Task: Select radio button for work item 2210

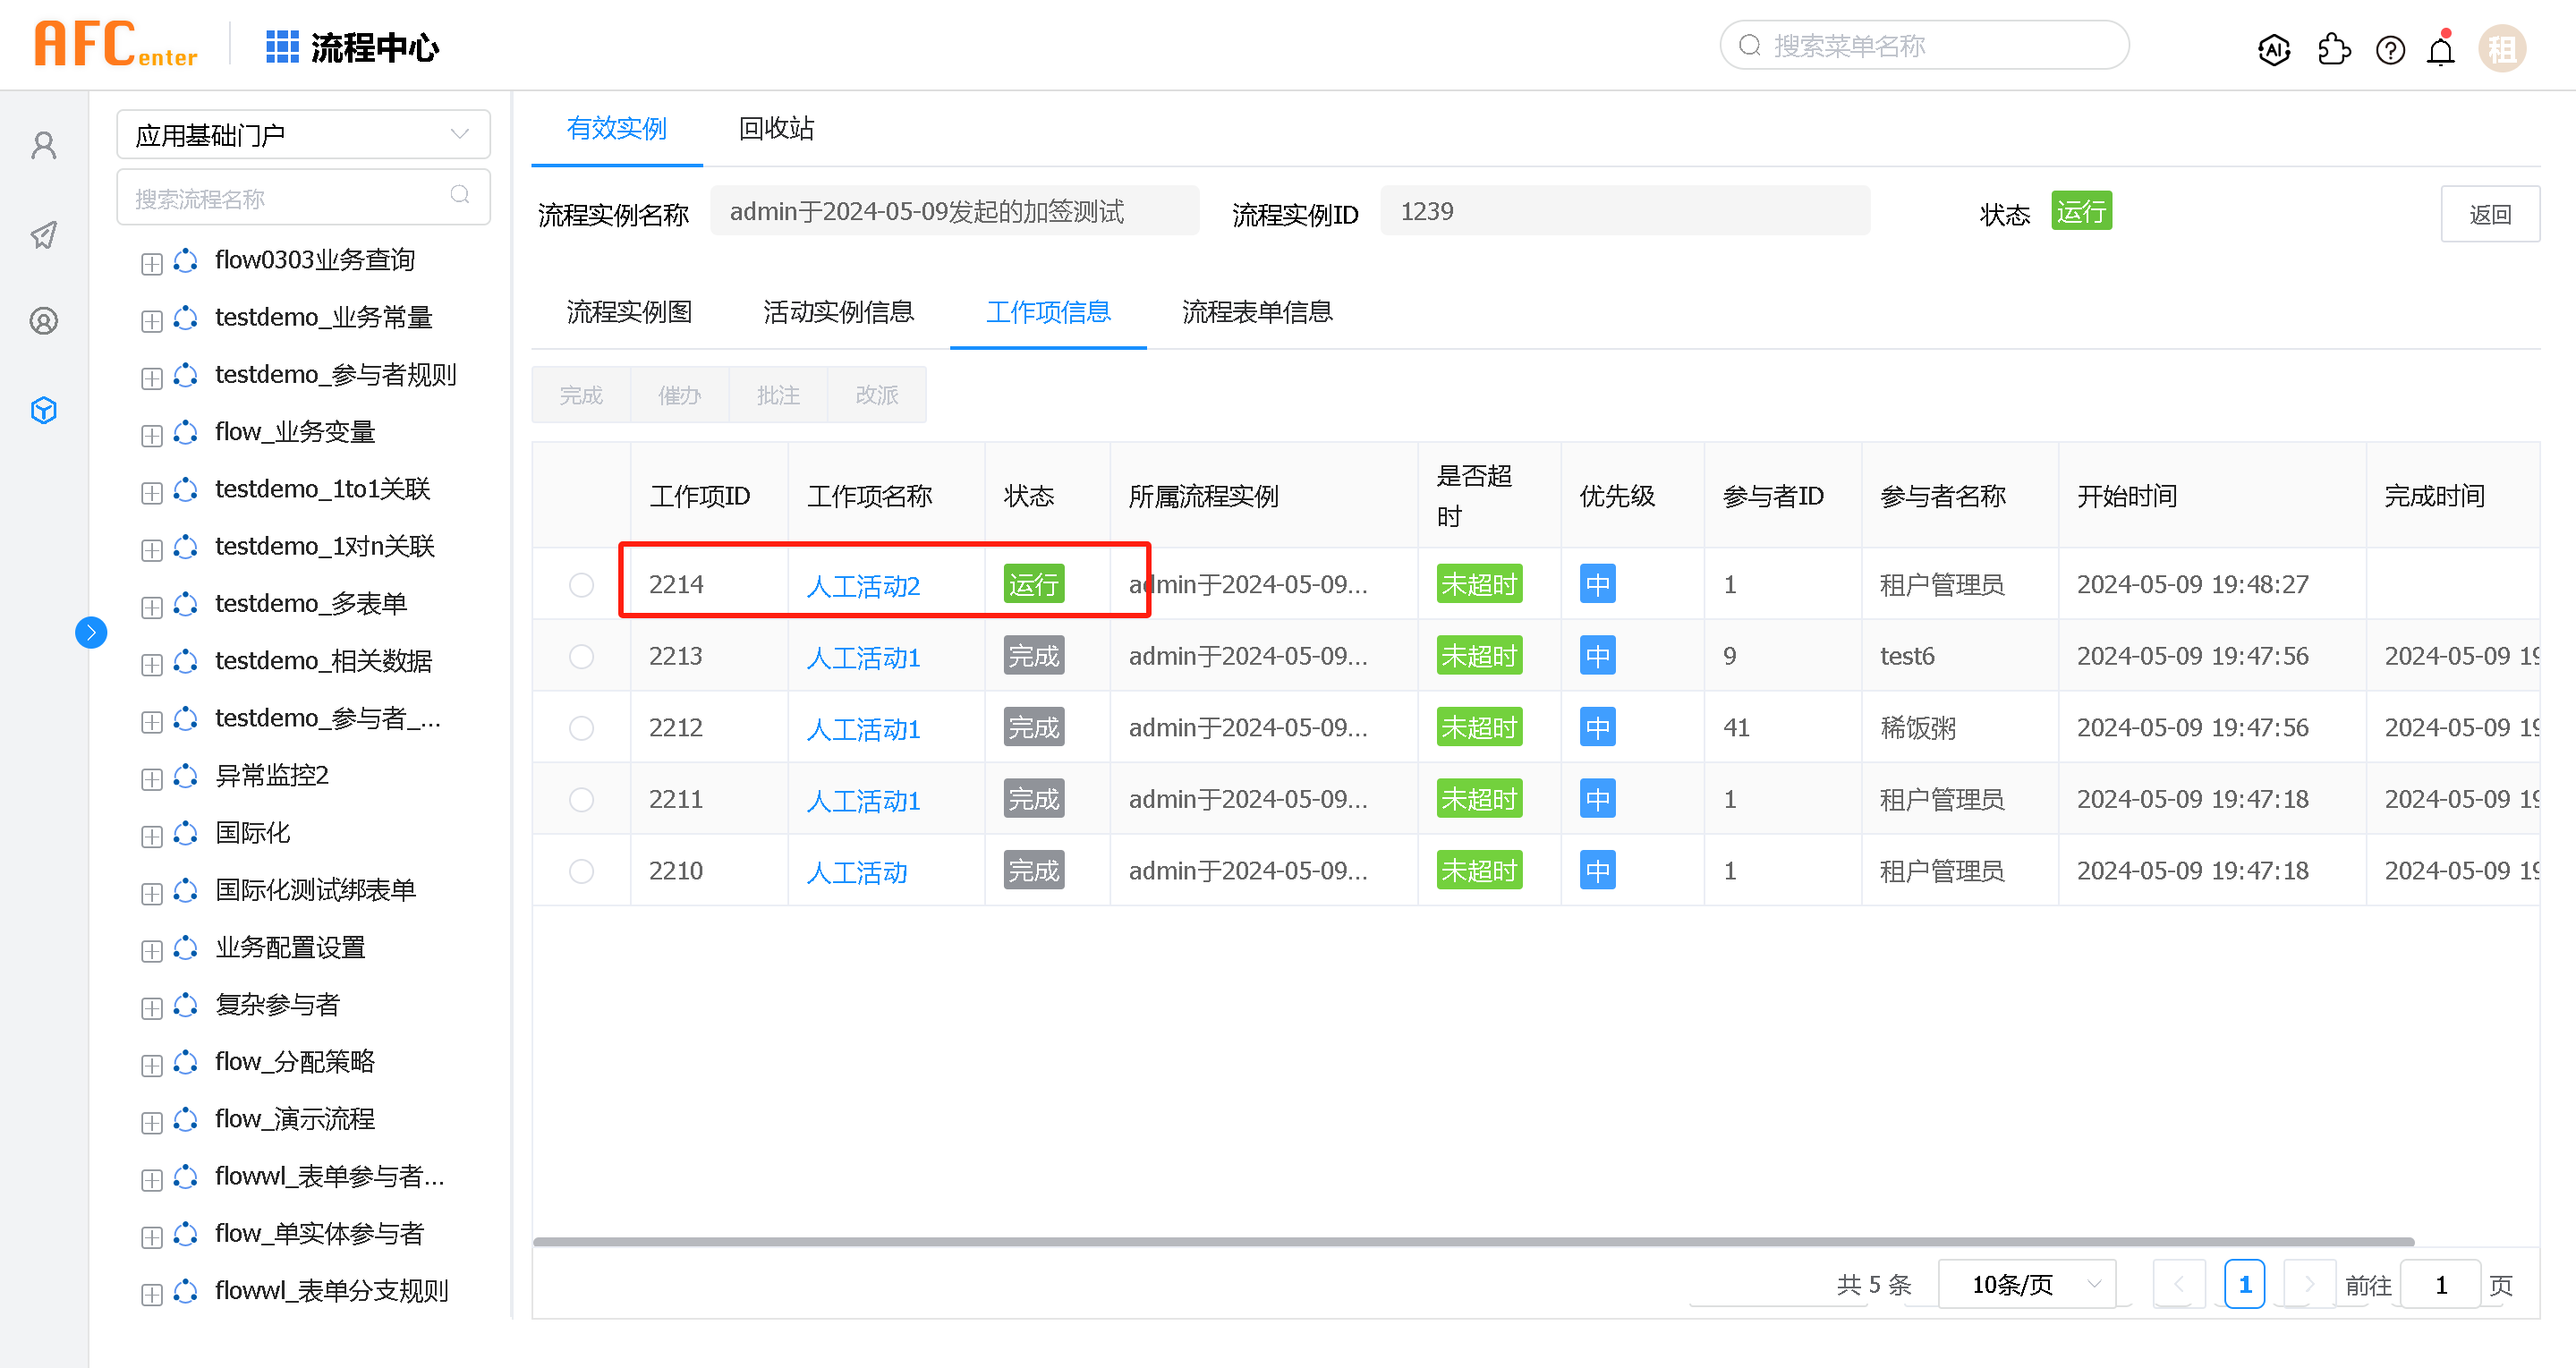Action: pos(581,871)
